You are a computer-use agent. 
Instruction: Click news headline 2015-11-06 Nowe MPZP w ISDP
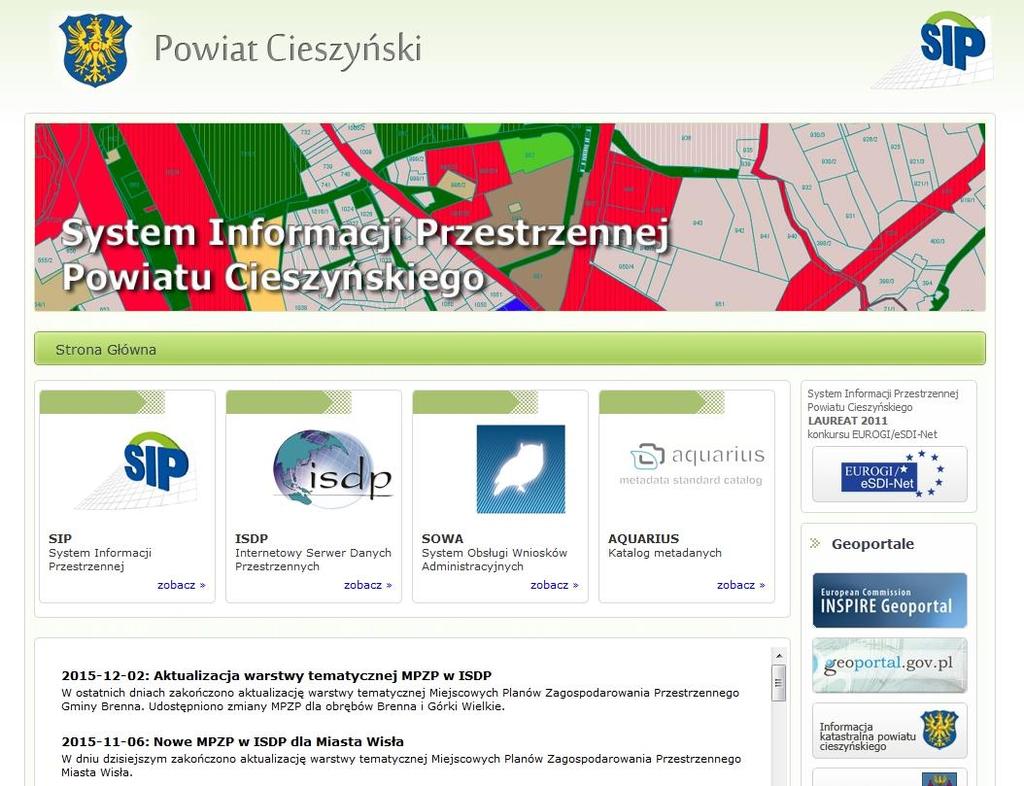232,742
